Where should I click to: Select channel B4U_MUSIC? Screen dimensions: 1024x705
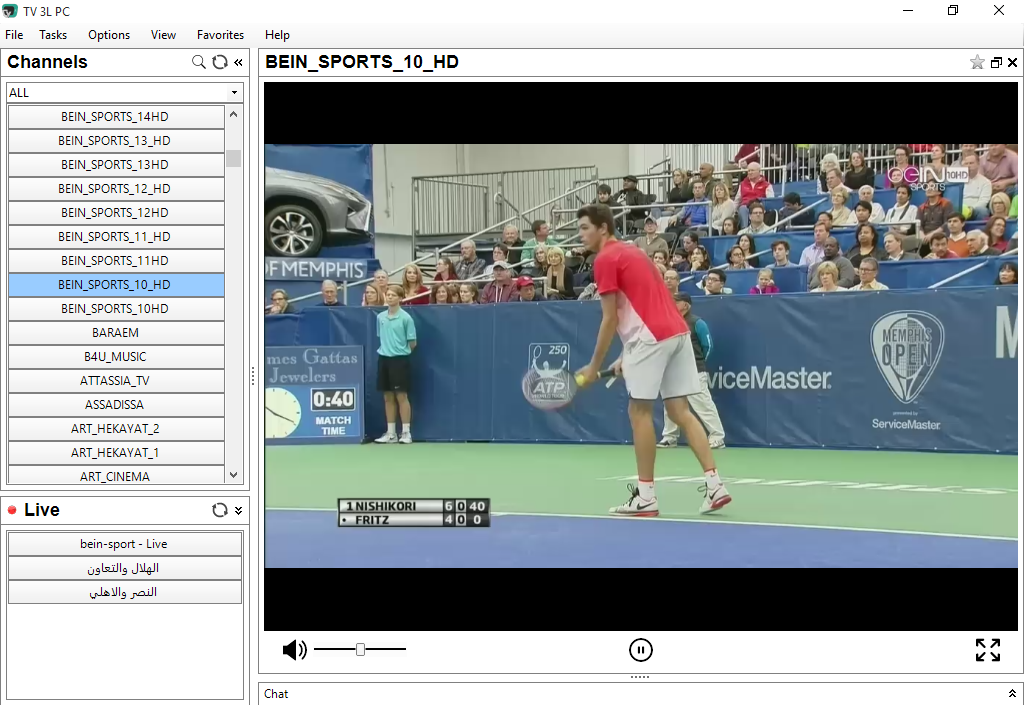(116, 357)
